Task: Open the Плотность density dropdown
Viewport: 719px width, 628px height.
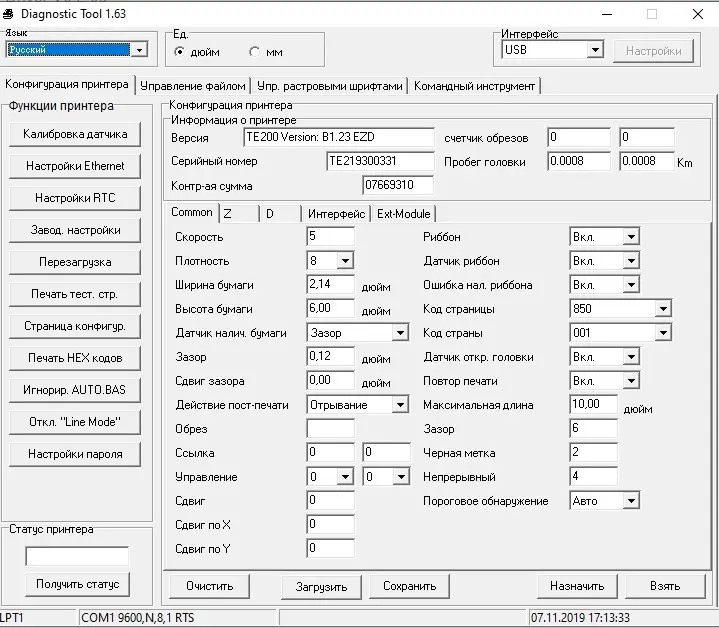Action: point(345,261)
